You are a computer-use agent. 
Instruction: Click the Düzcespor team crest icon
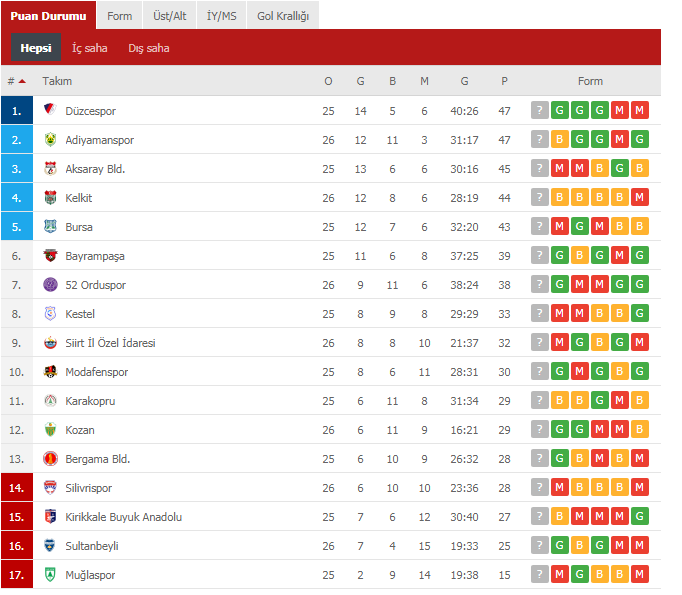tap(50, 110)
